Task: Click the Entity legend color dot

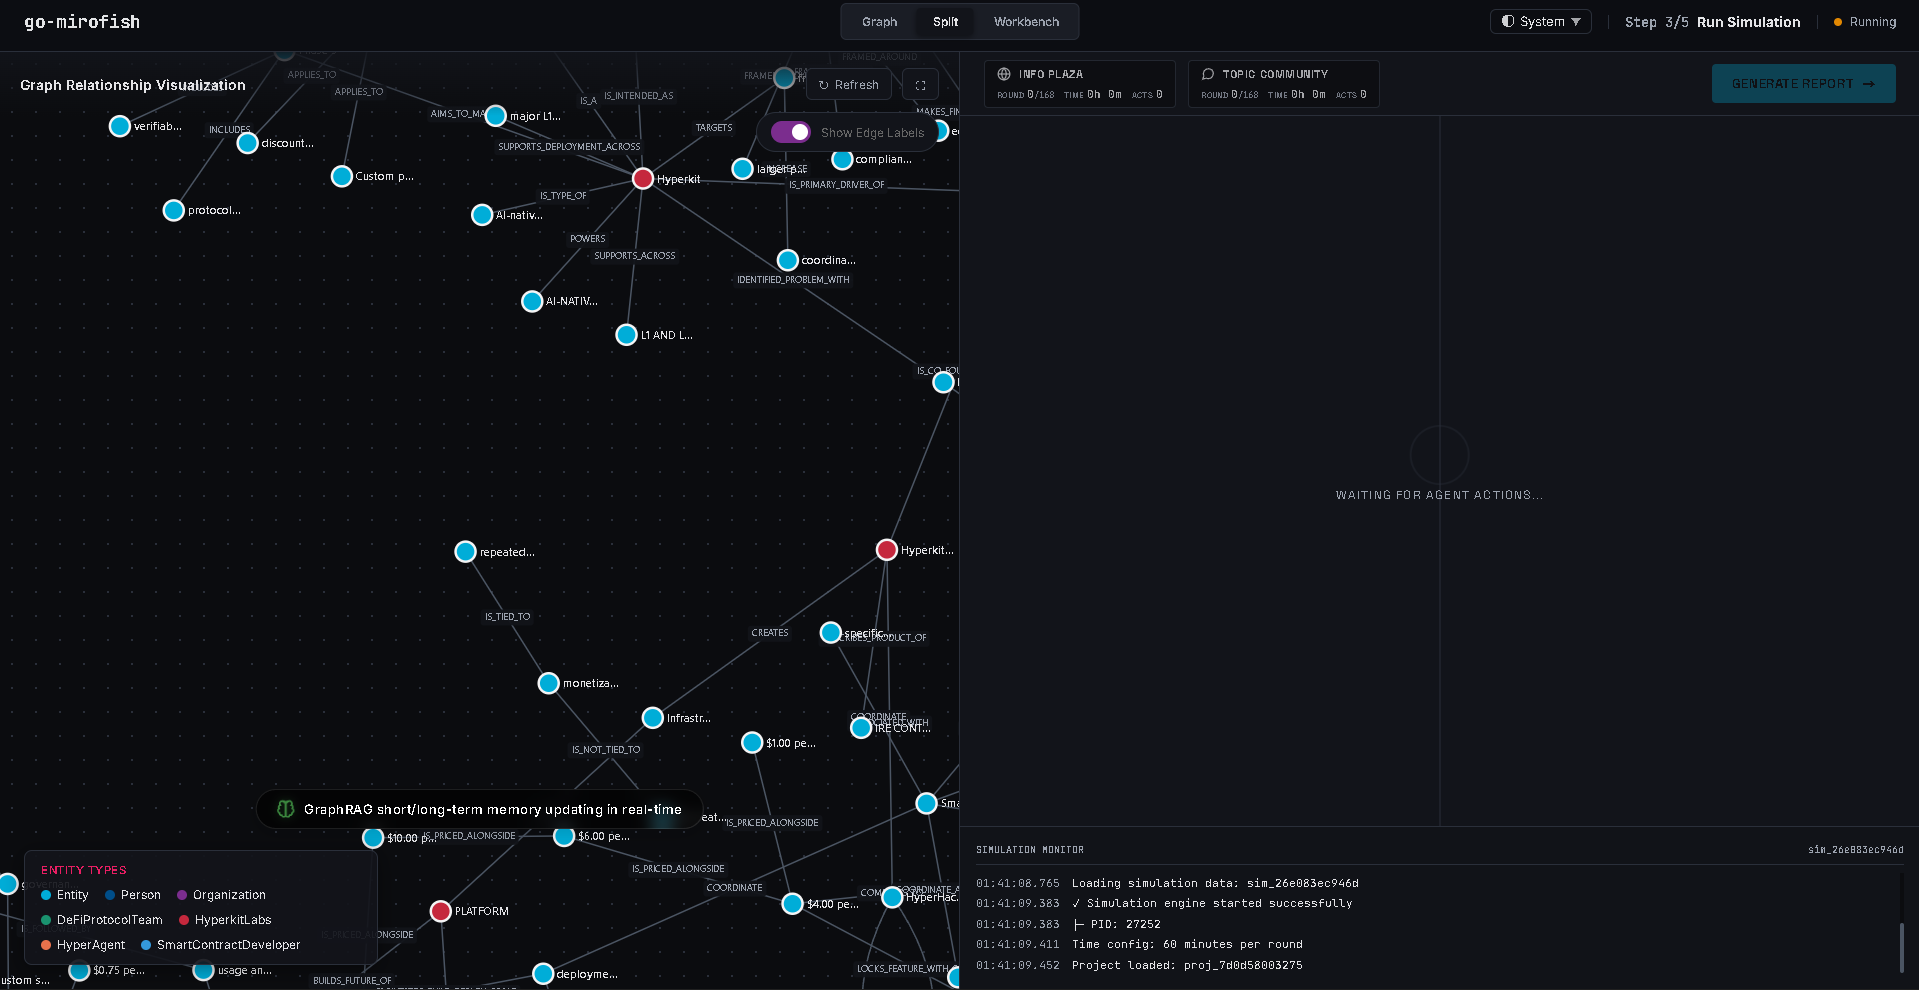Action: 46,895
